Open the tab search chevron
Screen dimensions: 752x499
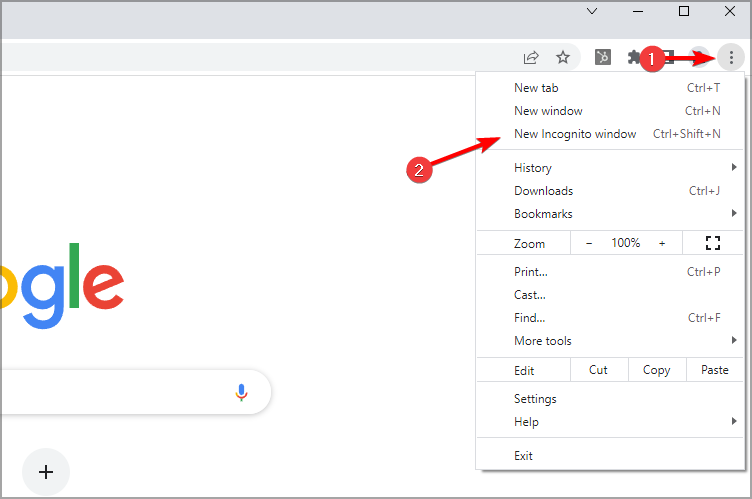coord(592,12)
